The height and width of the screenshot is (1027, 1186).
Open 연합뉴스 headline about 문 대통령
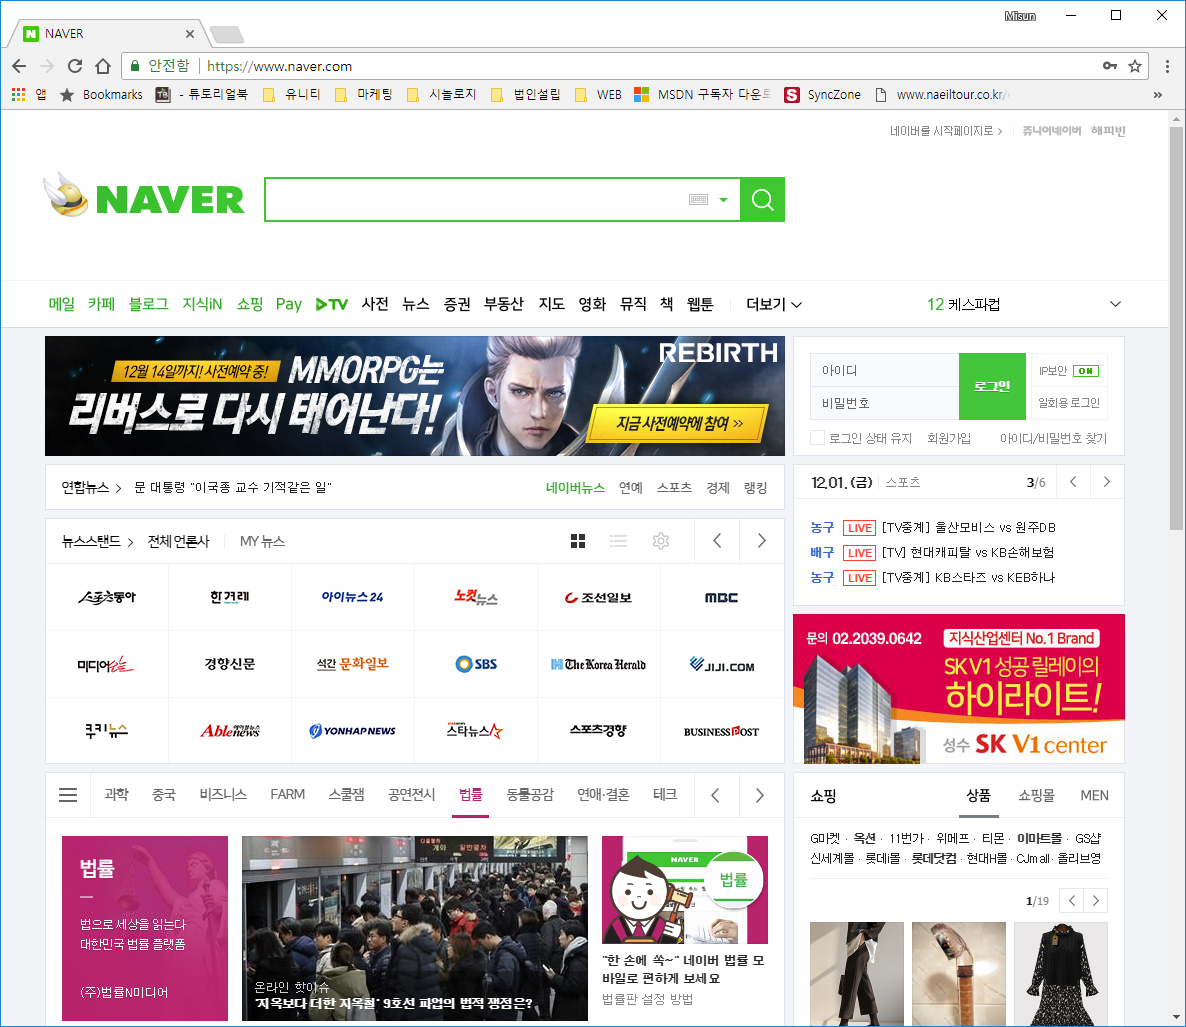pos(233,487)
